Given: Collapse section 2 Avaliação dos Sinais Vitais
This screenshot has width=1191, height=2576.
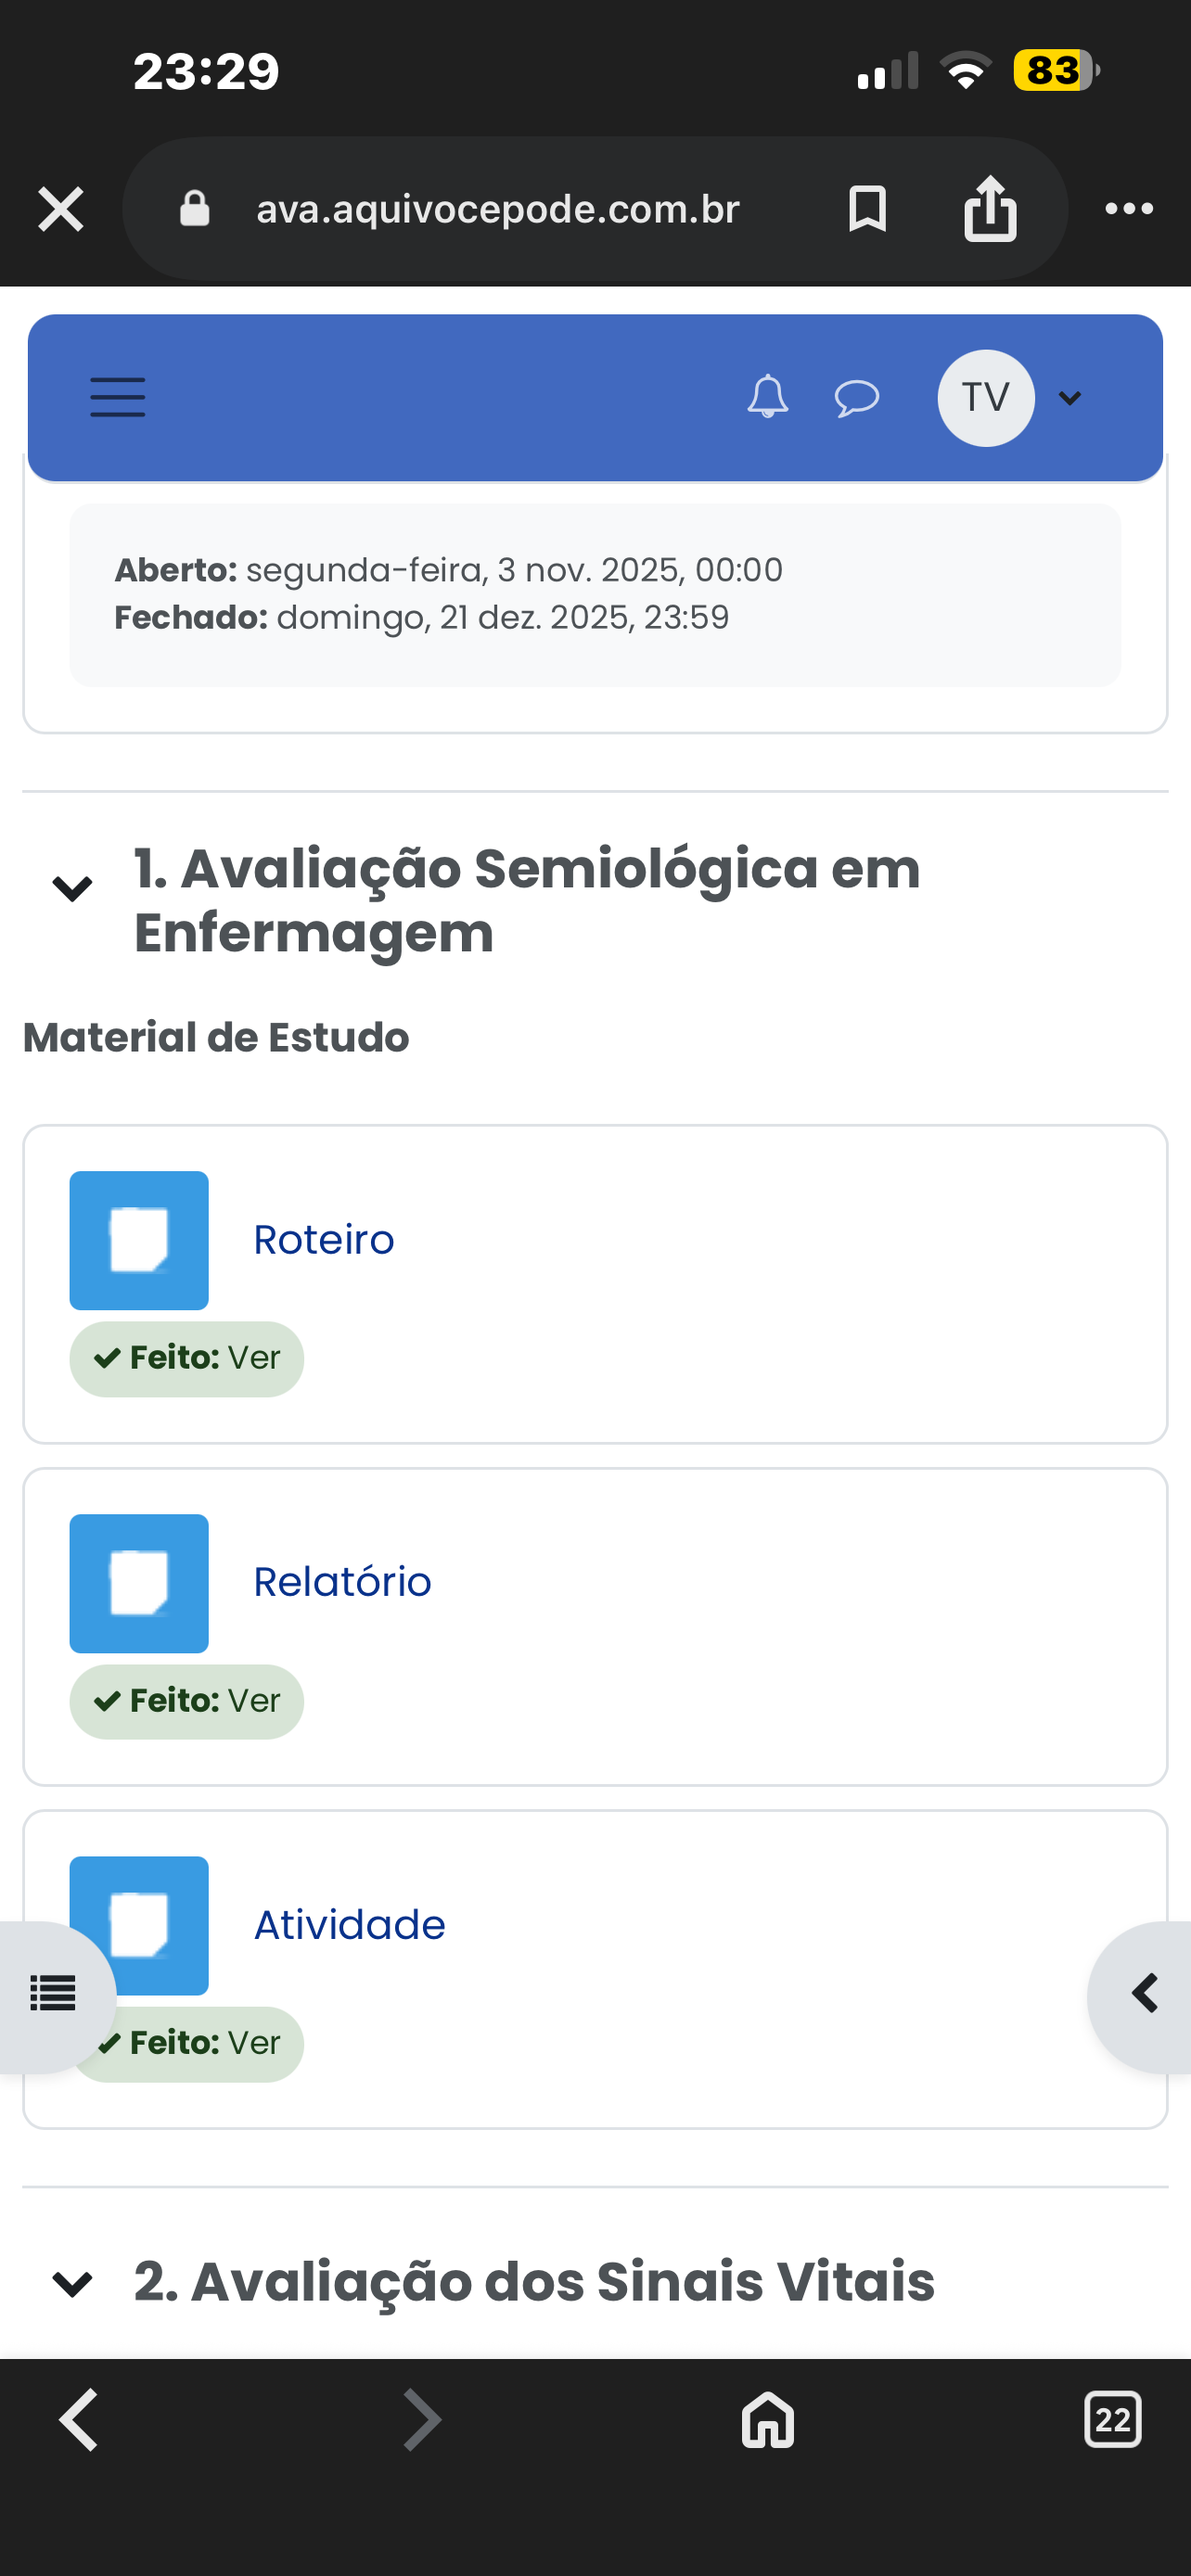Looking at the screenshot, I should [x=72, y=2284].
